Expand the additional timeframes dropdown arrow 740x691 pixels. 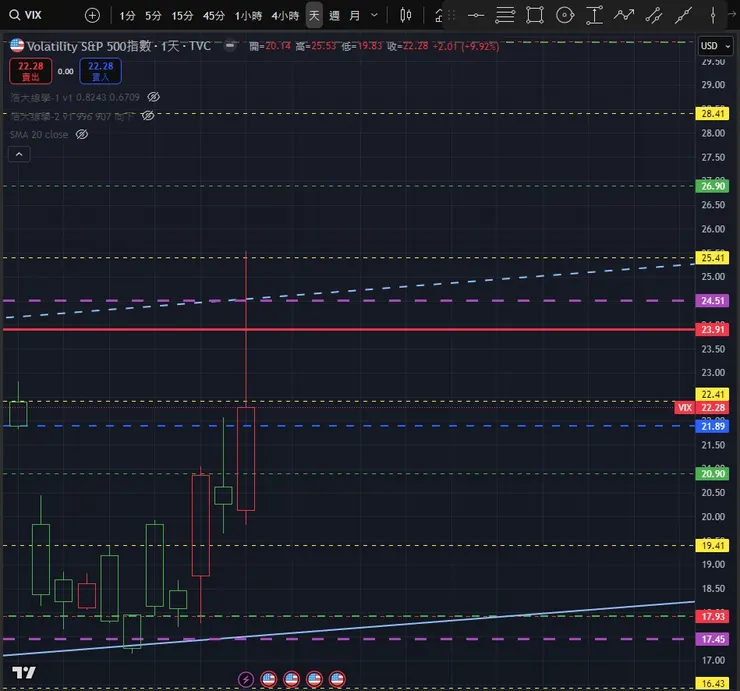click(374, 16)
